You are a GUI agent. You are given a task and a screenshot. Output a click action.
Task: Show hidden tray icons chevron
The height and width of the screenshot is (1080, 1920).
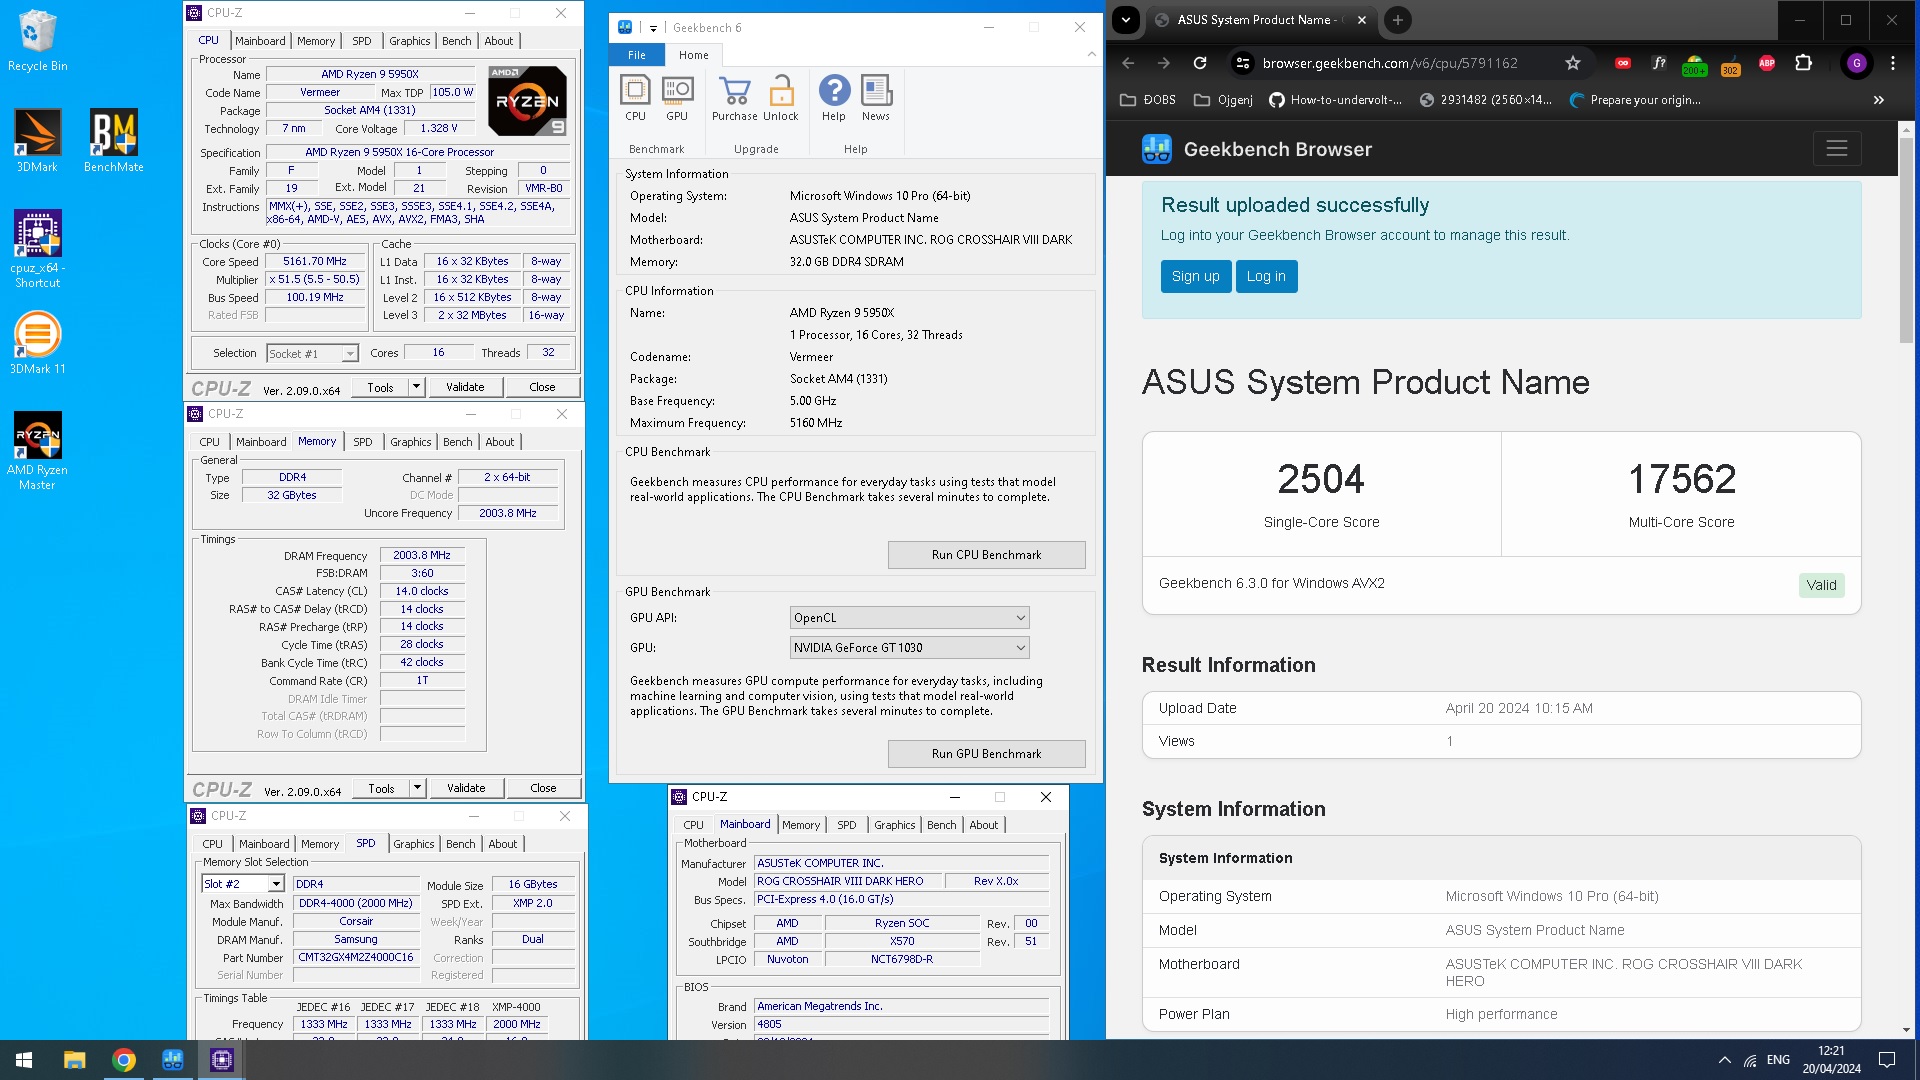tap(1724, 1060)
